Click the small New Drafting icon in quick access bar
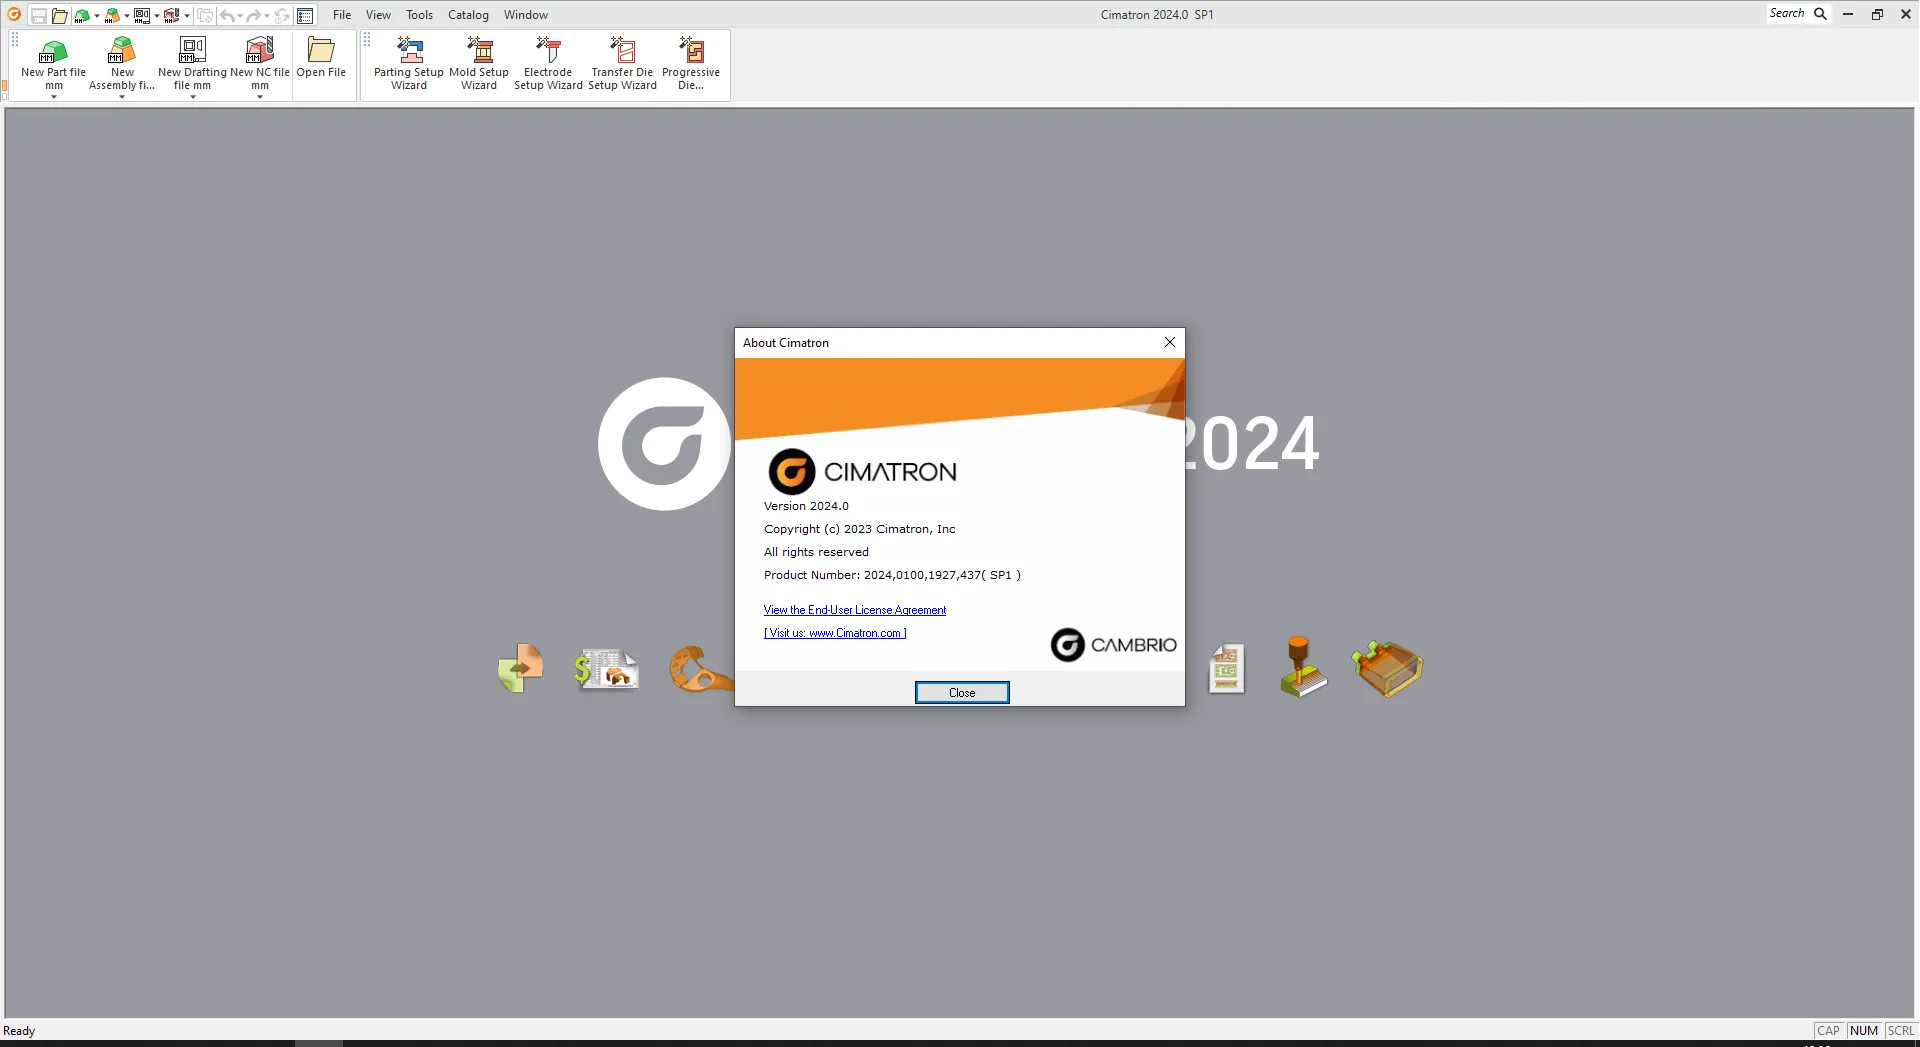The image size is (1920, 1047). (142, 15)
